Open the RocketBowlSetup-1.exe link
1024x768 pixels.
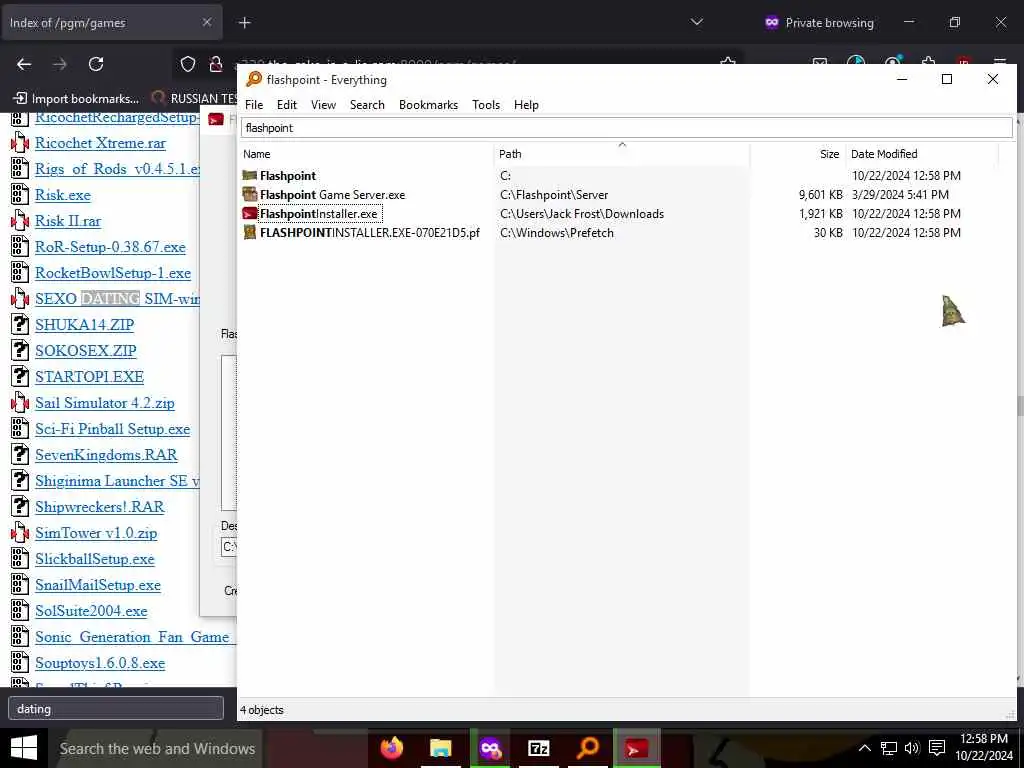tap(113, 273)
